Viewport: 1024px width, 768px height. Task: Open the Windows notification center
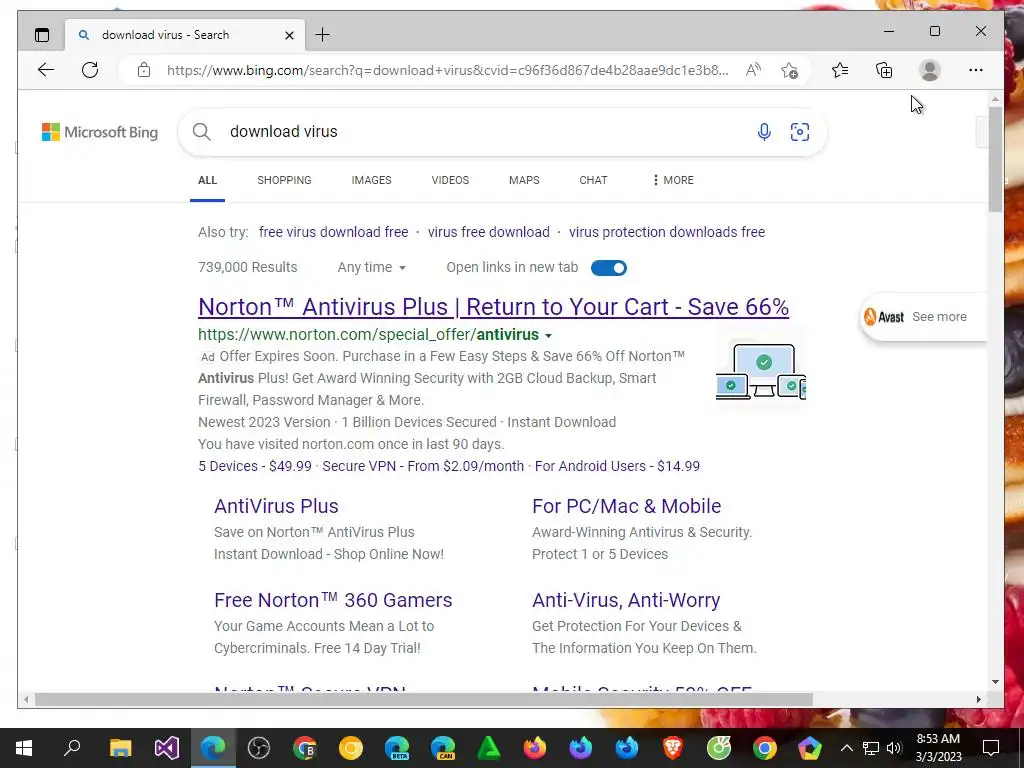coord(991,748)
